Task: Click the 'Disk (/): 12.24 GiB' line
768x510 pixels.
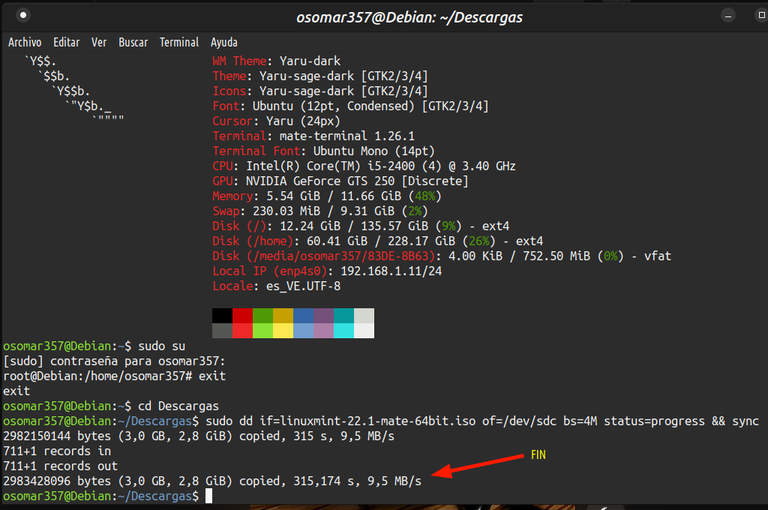Action: [361, 226]
